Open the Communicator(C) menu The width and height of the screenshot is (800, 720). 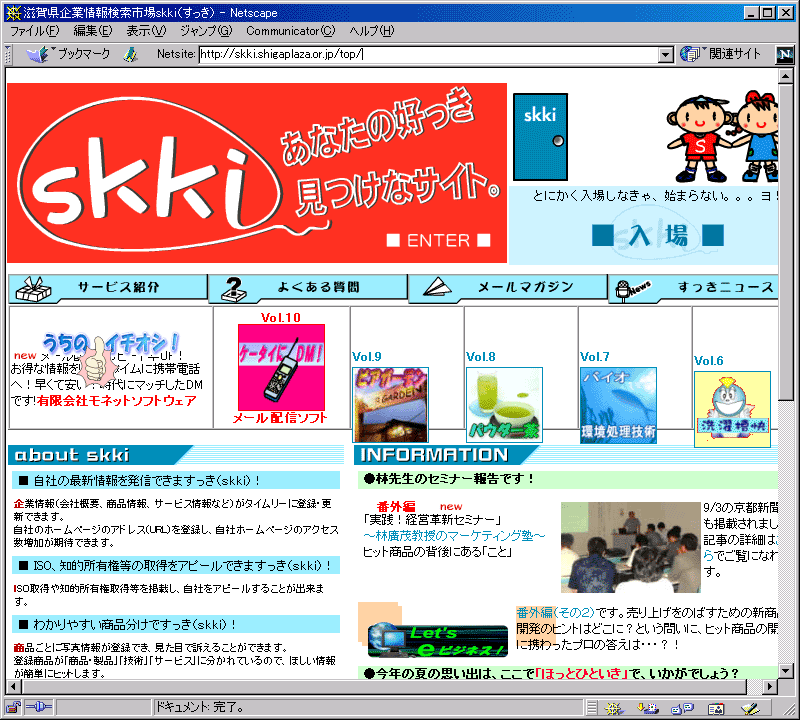(x=290, y=31)
